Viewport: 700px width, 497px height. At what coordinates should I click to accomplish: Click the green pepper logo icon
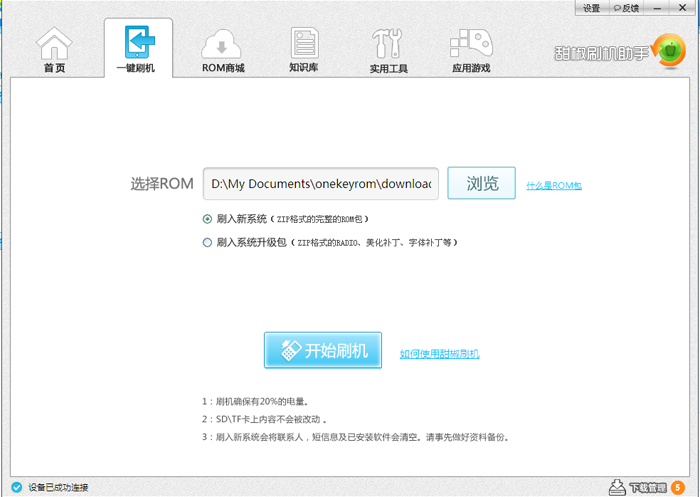[x=669, y=52]
